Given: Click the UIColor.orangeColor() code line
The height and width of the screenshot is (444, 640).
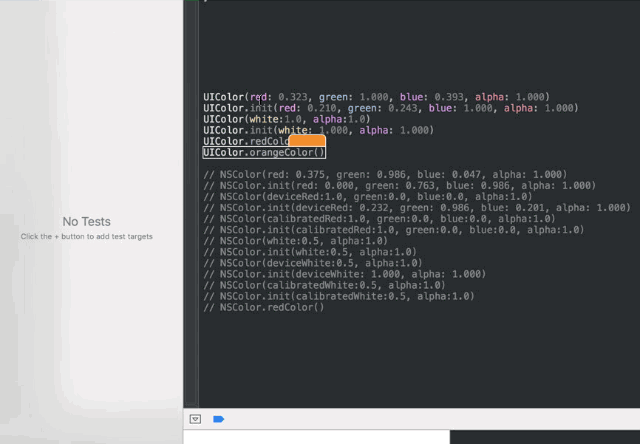Looking at the screenshot, I should 264,153.
